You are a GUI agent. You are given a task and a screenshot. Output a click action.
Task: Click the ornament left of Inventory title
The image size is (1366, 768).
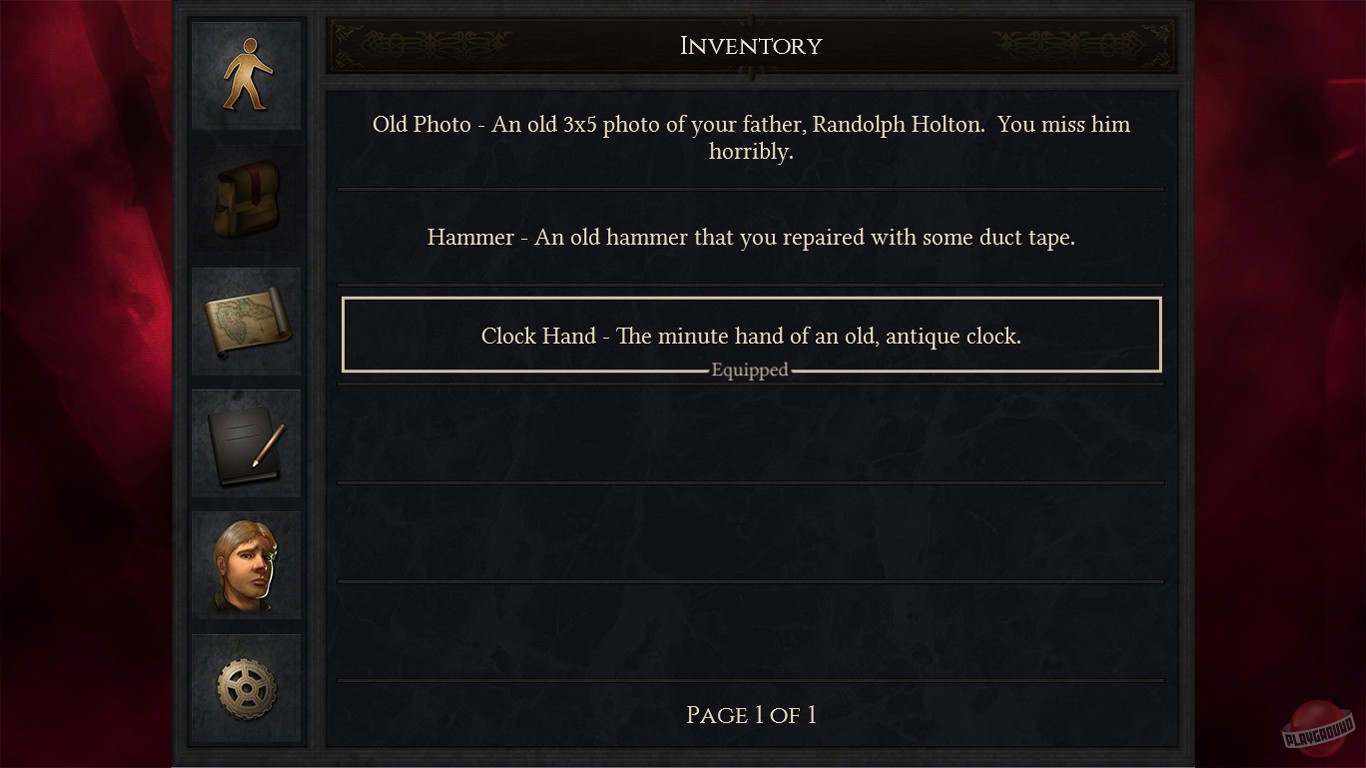(x=420, y=44)
